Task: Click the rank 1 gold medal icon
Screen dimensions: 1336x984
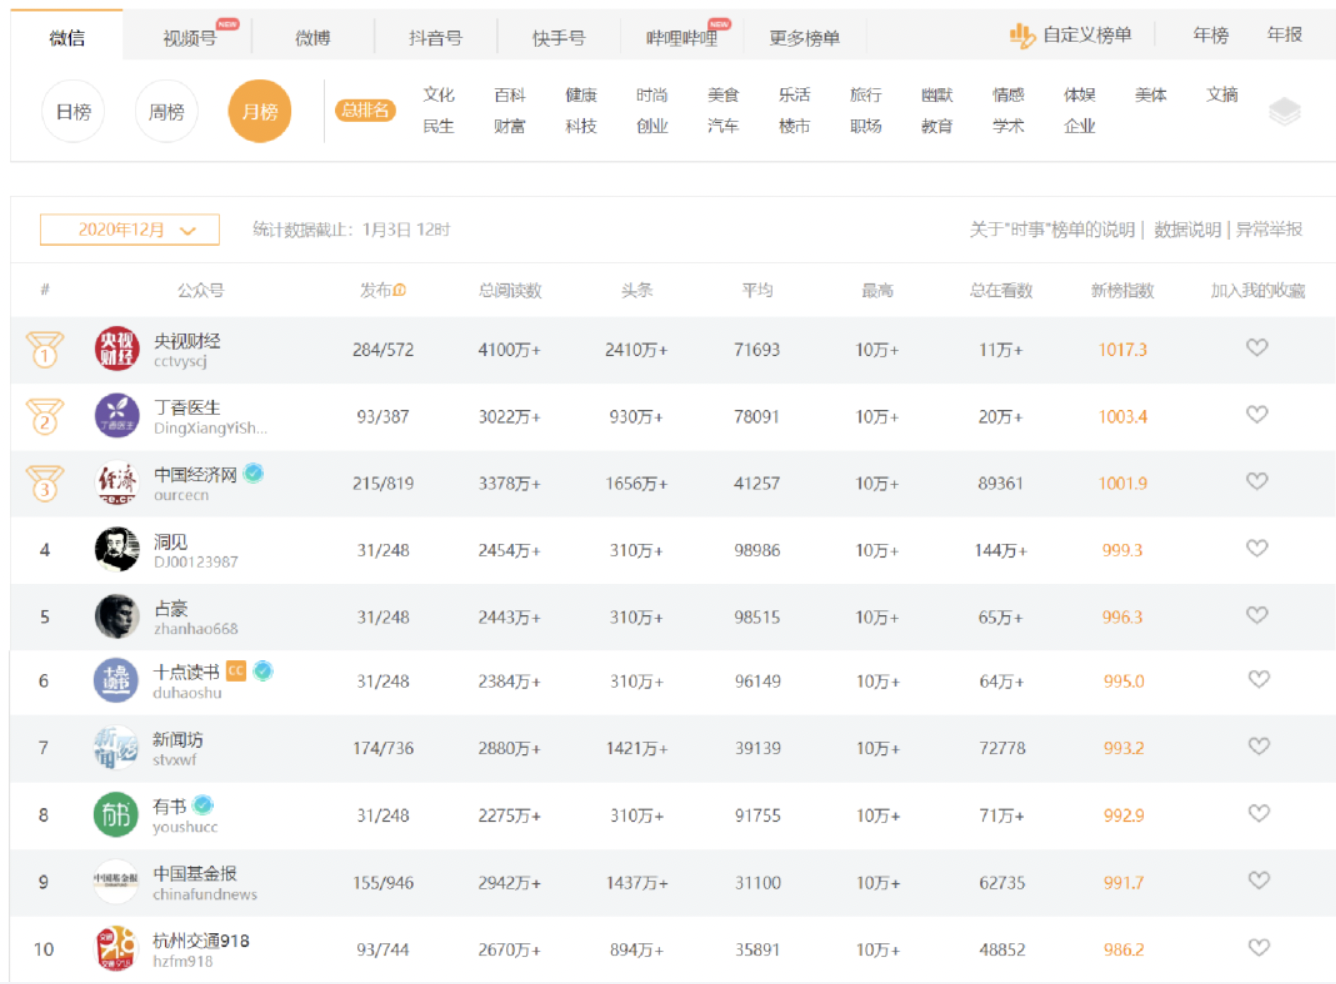Action: tap(45, 350)
